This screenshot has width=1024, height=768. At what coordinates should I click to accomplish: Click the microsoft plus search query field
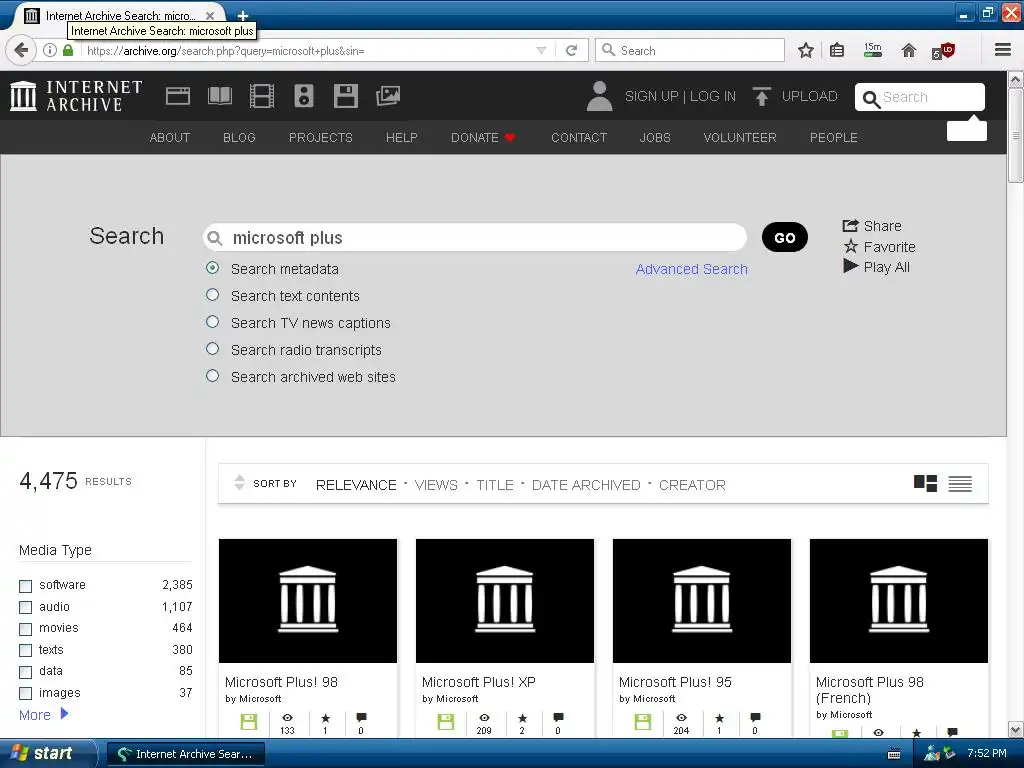(x=475, y=237)
